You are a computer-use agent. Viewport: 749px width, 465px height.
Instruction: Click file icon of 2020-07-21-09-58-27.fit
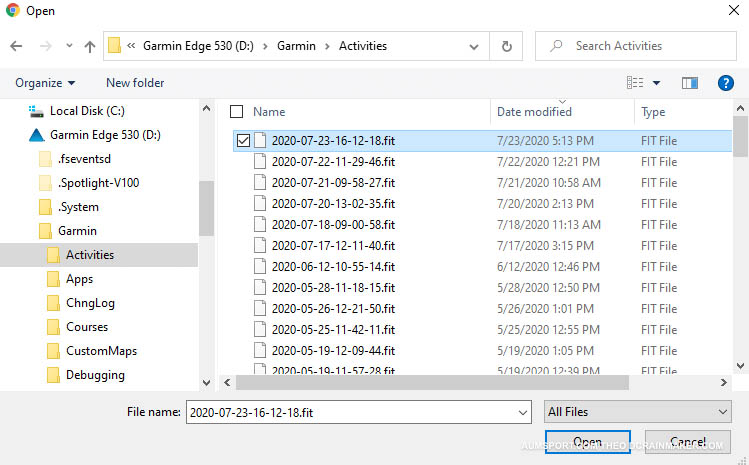click(260, 183)
